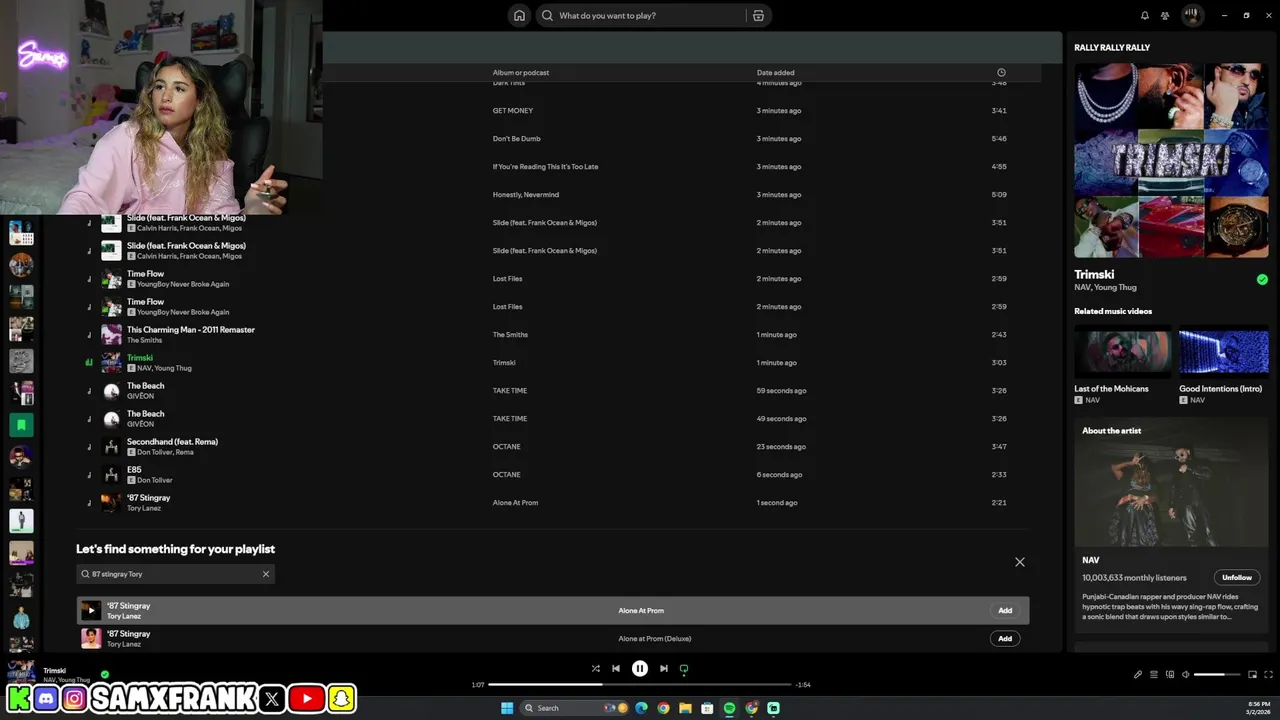Select the Trimski track row title
The height and width of the screenshot is (720, 1280).
140,357
